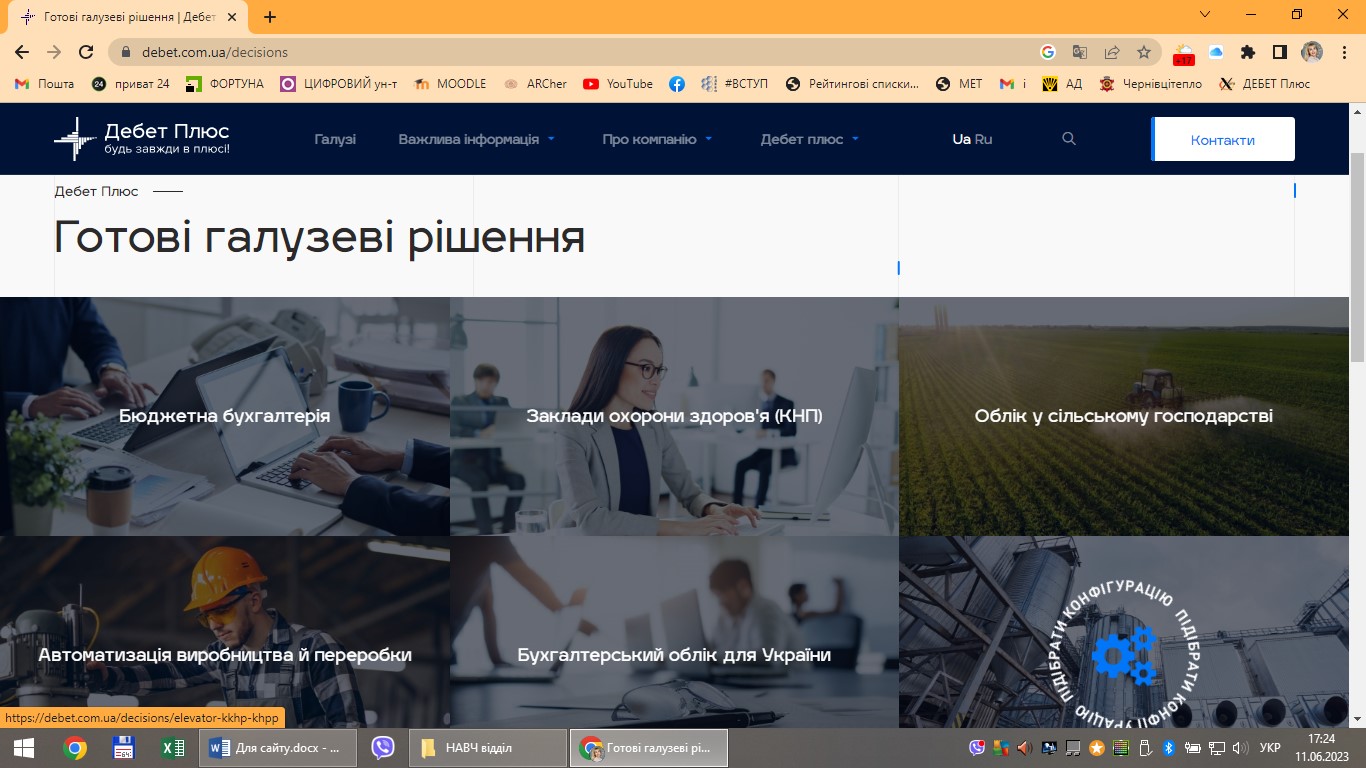Open the МЕТ bookmark
1366x768 pixels.
[x=959, y=84]
